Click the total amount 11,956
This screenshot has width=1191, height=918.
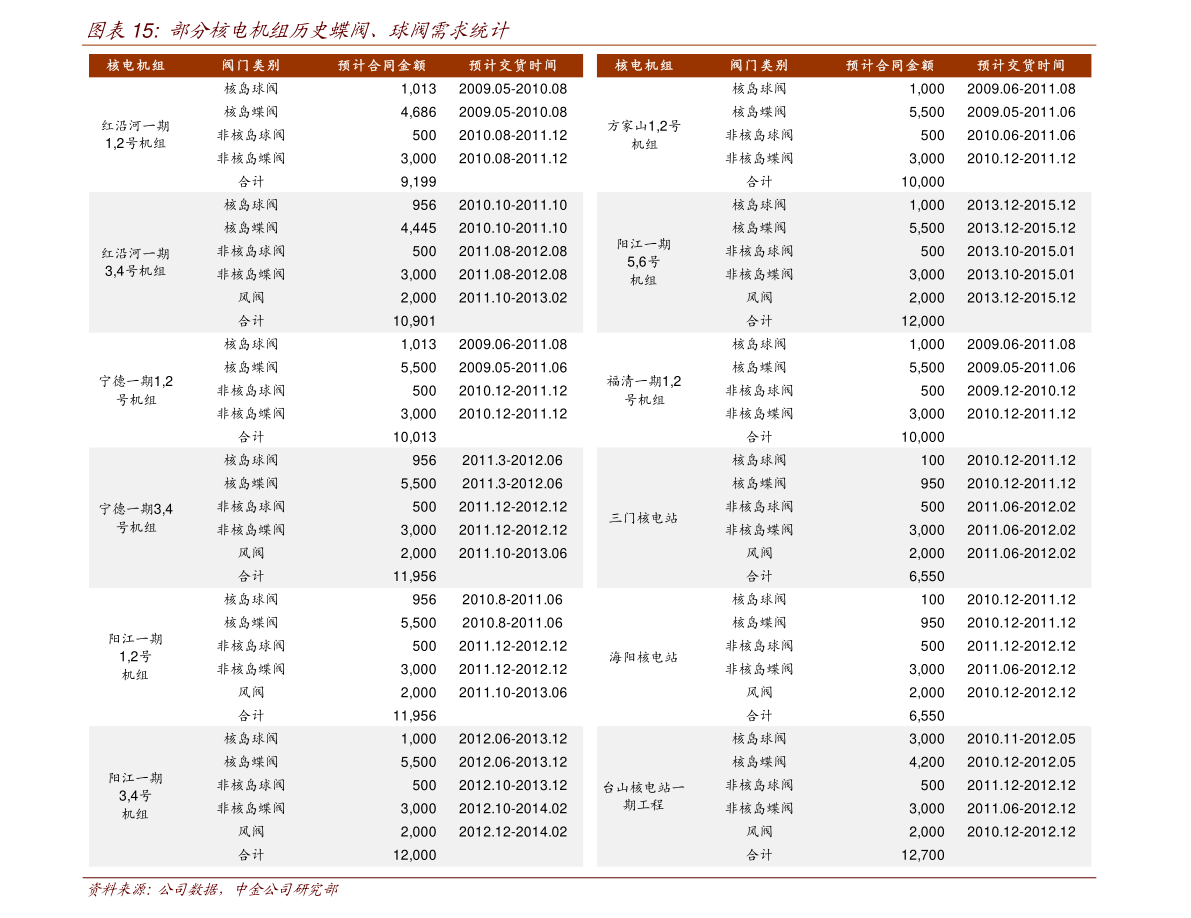(414, 576)
